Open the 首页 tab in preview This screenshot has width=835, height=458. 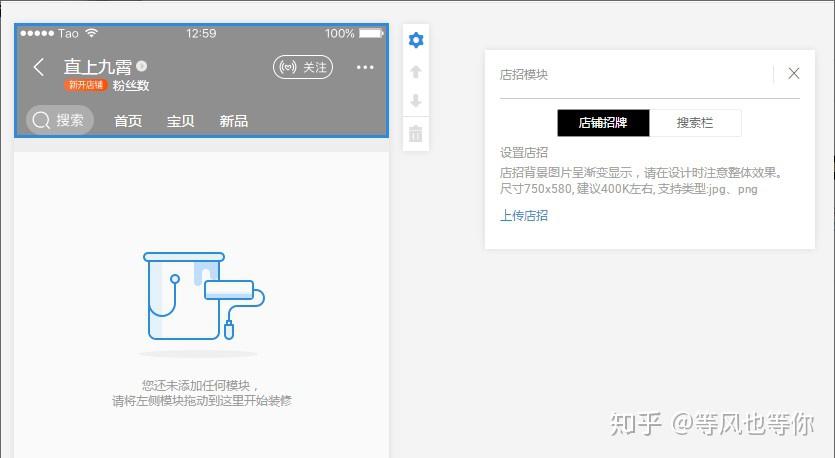click(128, 121)
